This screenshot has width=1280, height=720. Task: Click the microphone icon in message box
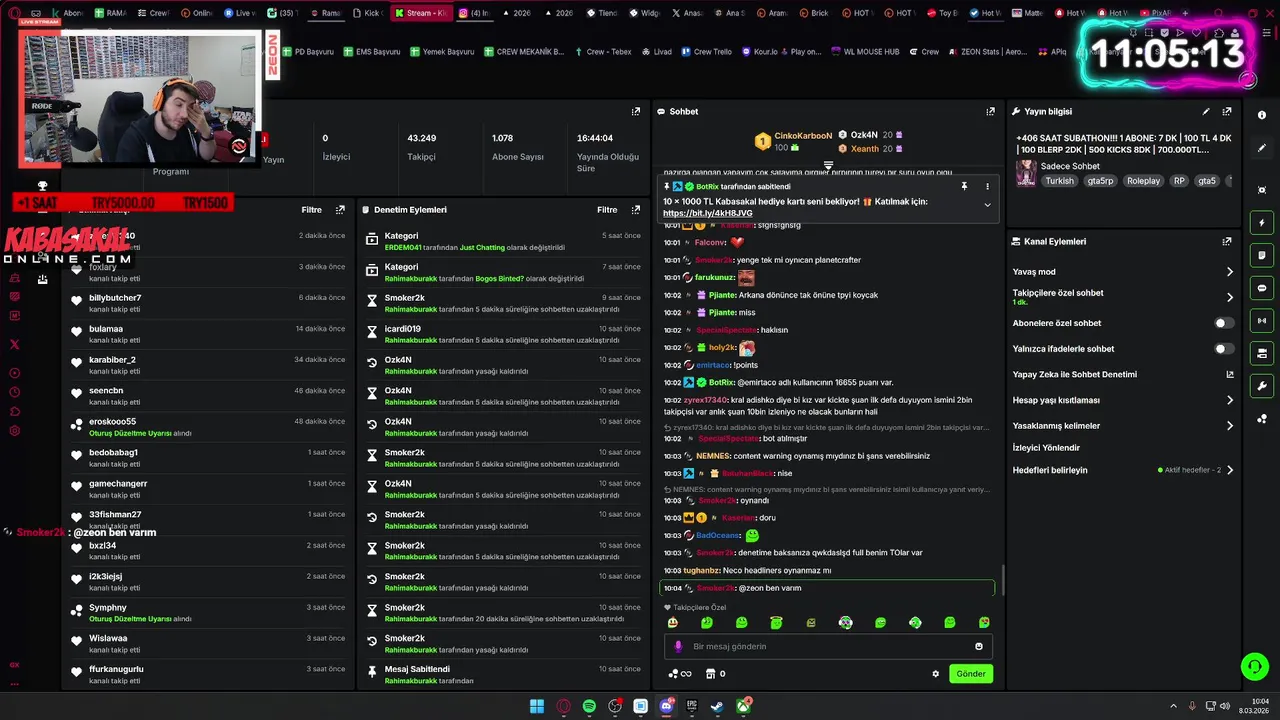click(678, 646)
